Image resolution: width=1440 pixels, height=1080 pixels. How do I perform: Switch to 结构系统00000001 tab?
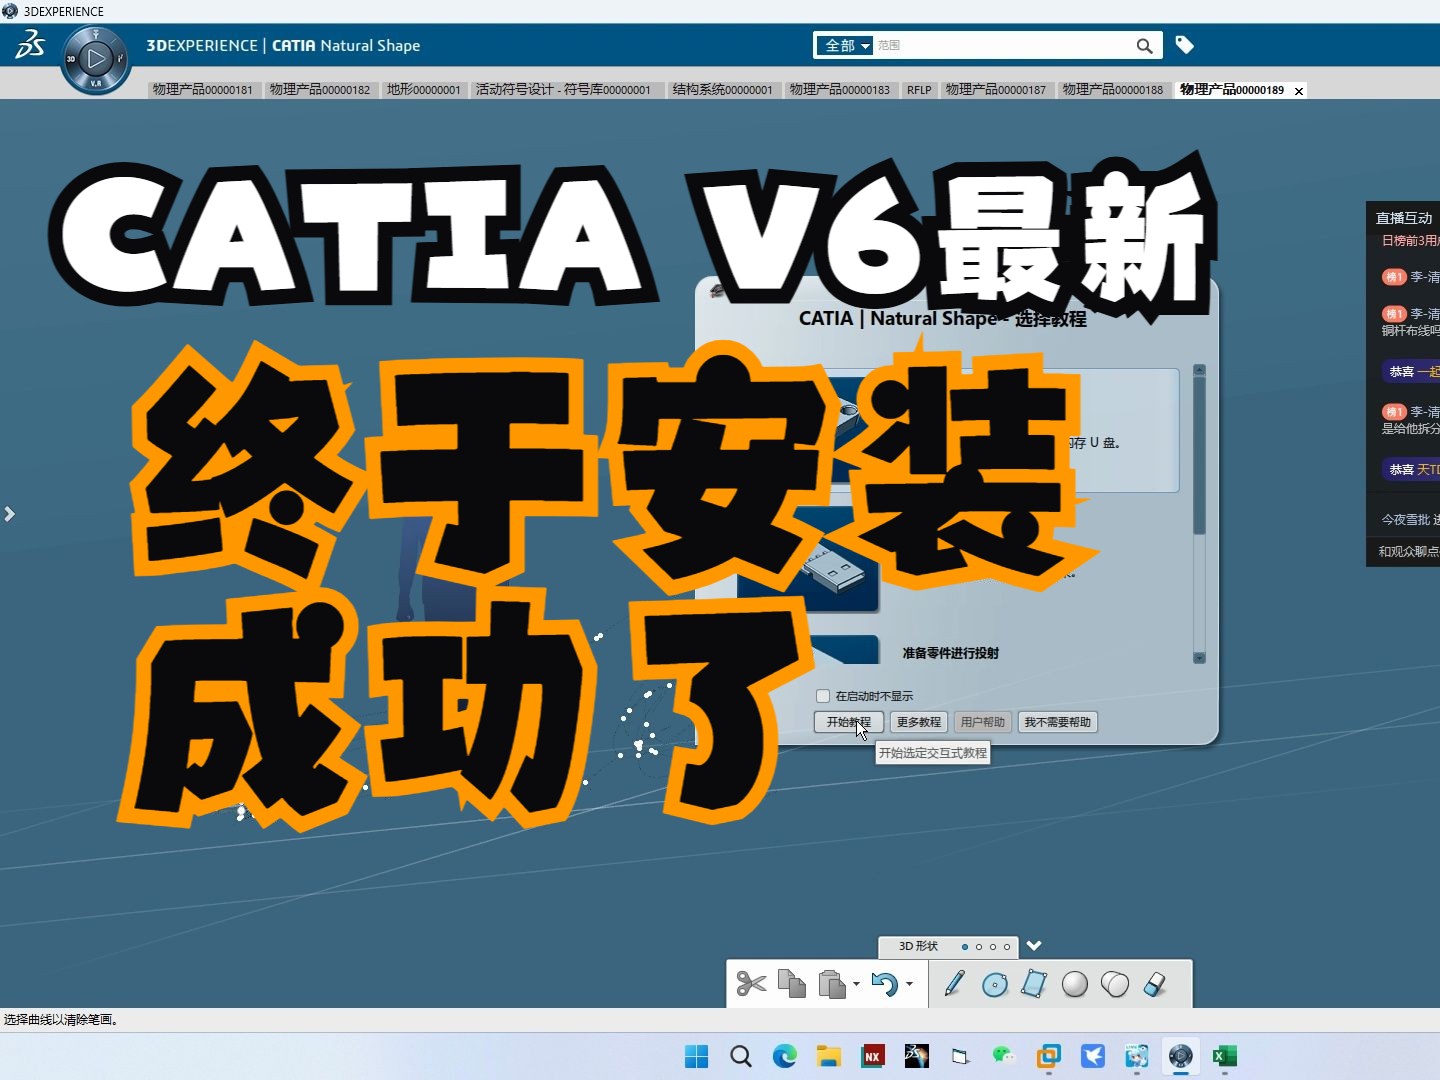(722, 90)
